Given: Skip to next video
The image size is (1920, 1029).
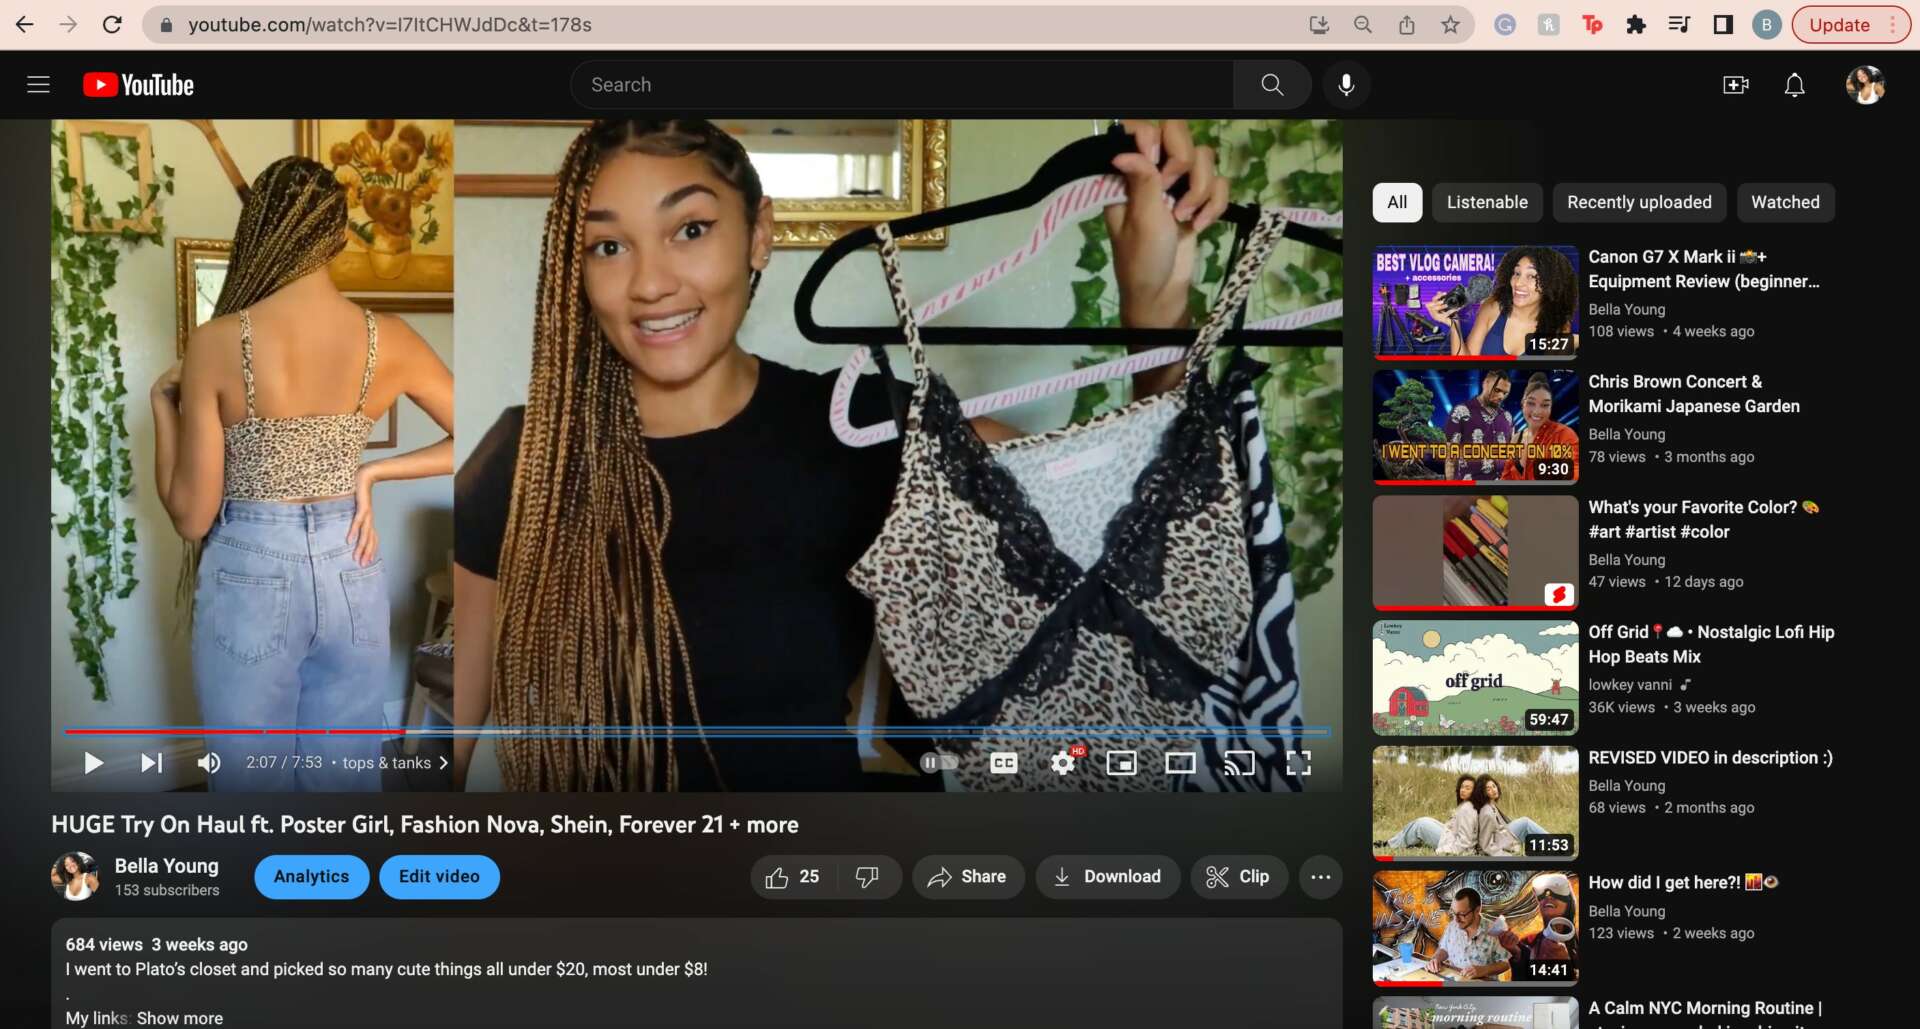Looking at the screenshot, I should click(x=151, y=763).
